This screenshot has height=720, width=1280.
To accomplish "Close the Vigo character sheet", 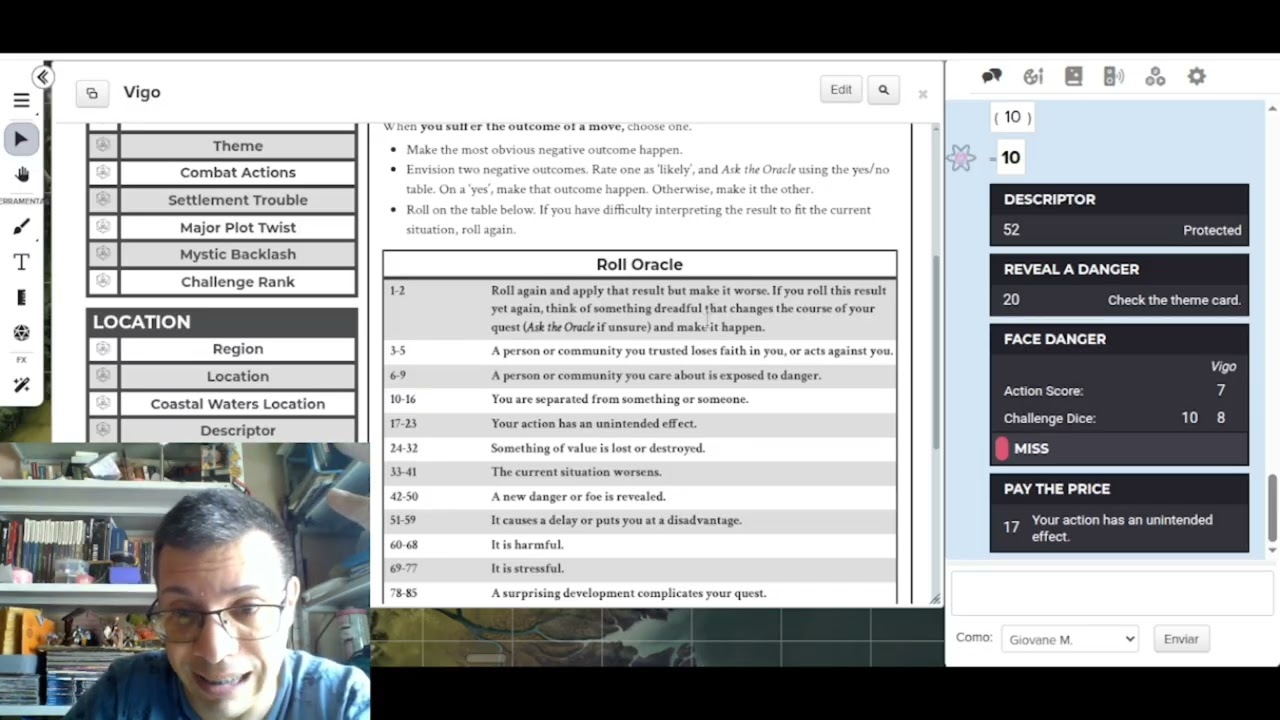I will 923,94.
